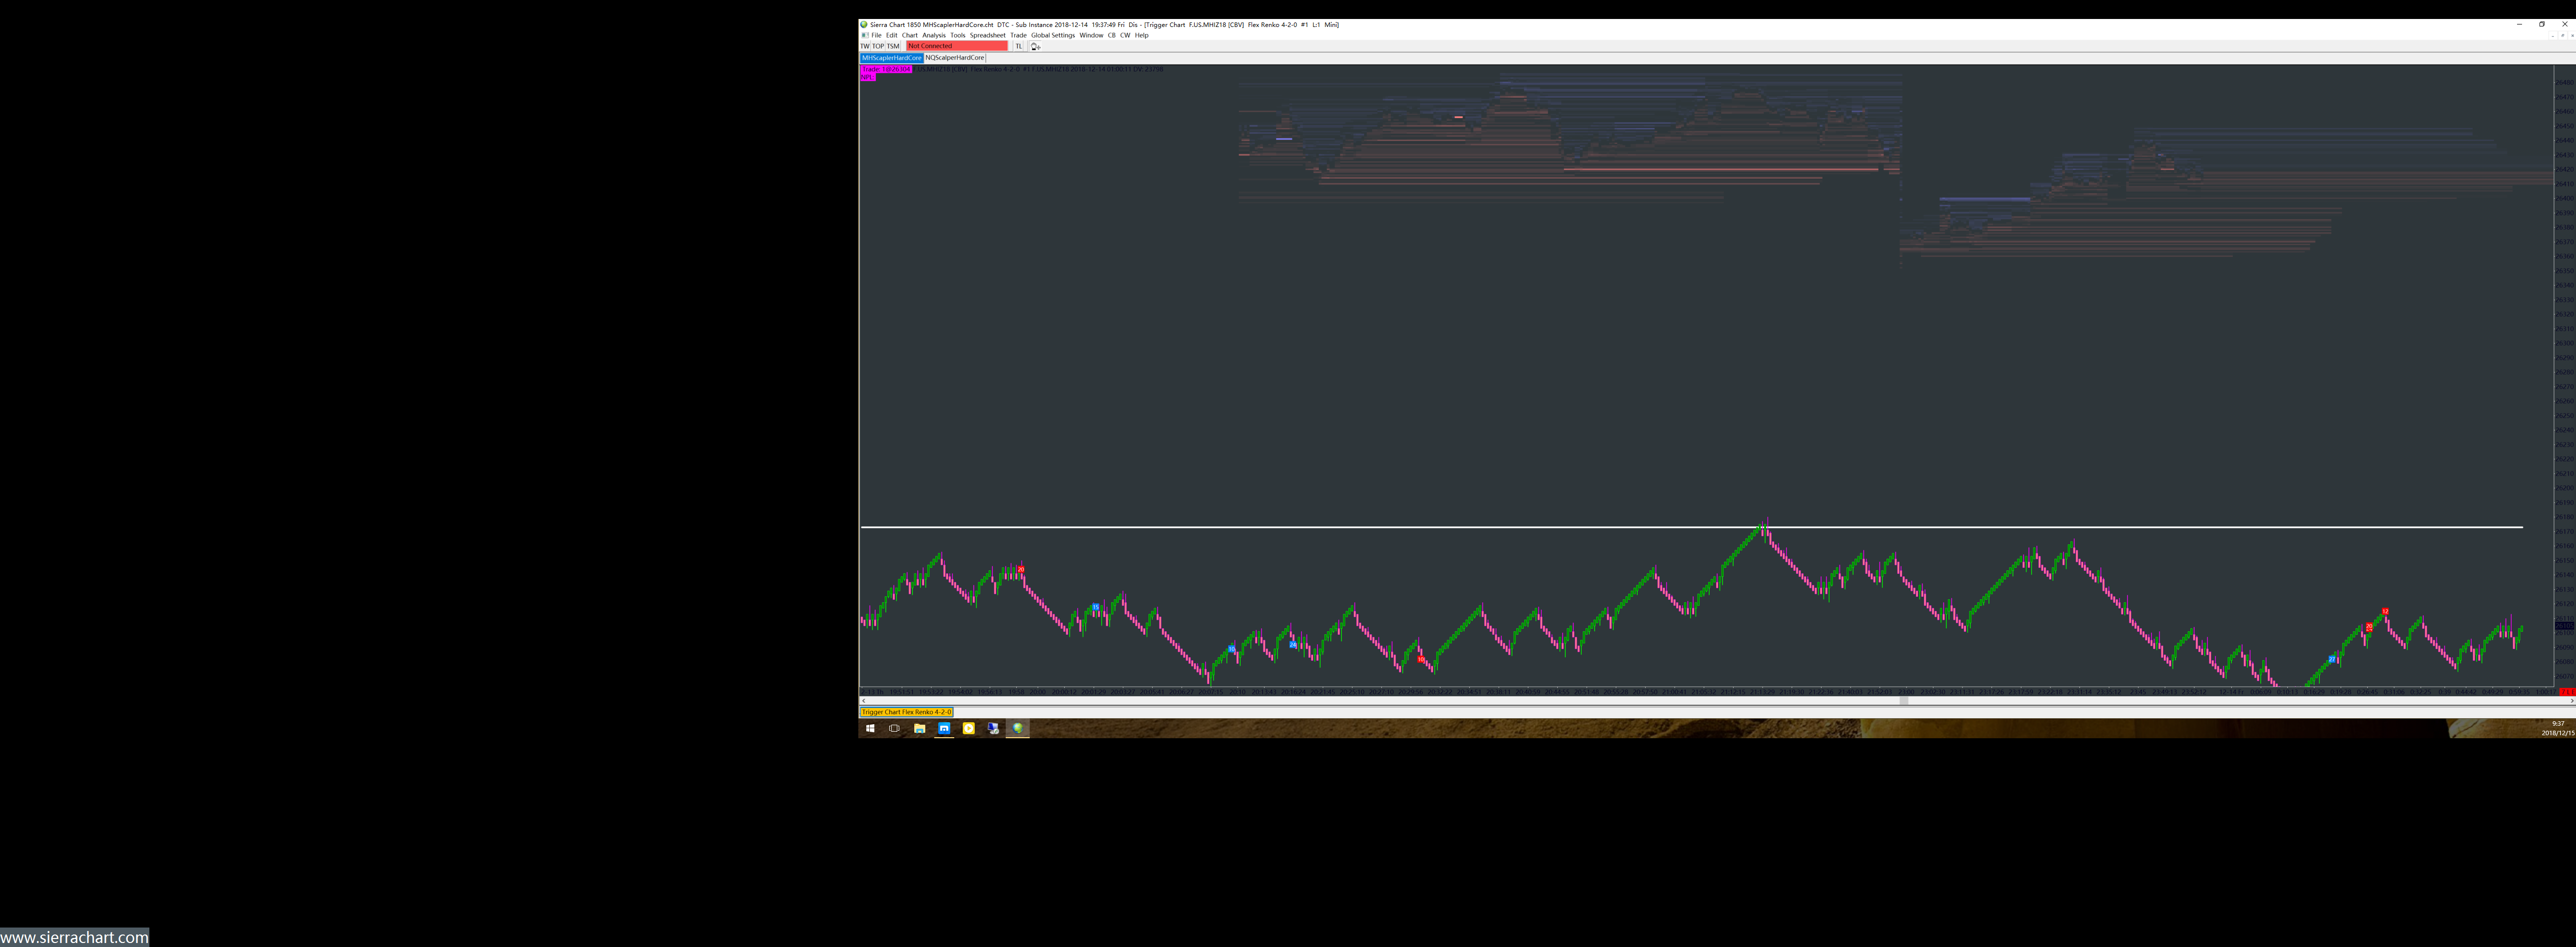Image resolution: width=2576 pixels, height=947 pixels.
Task: Click Maxthon browser taskbar icon
Action: click(944, 728)
